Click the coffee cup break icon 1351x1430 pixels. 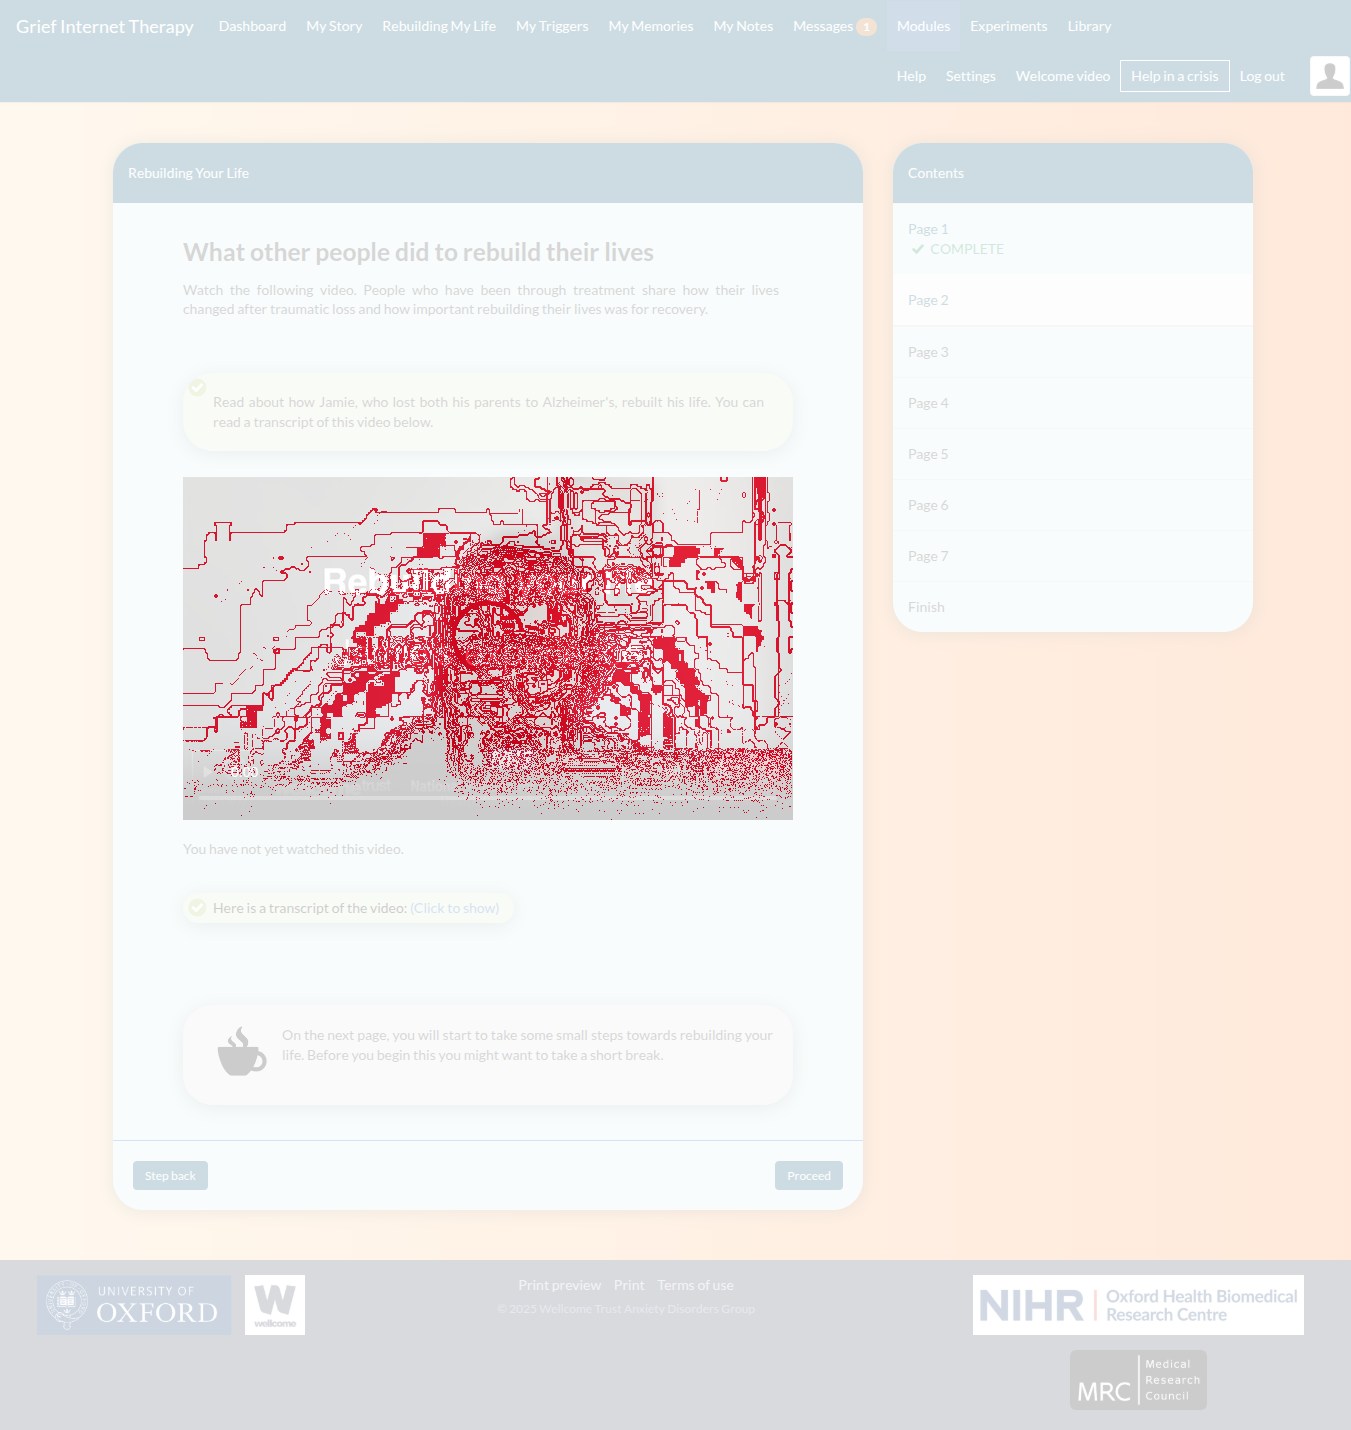click(241, 1052)
